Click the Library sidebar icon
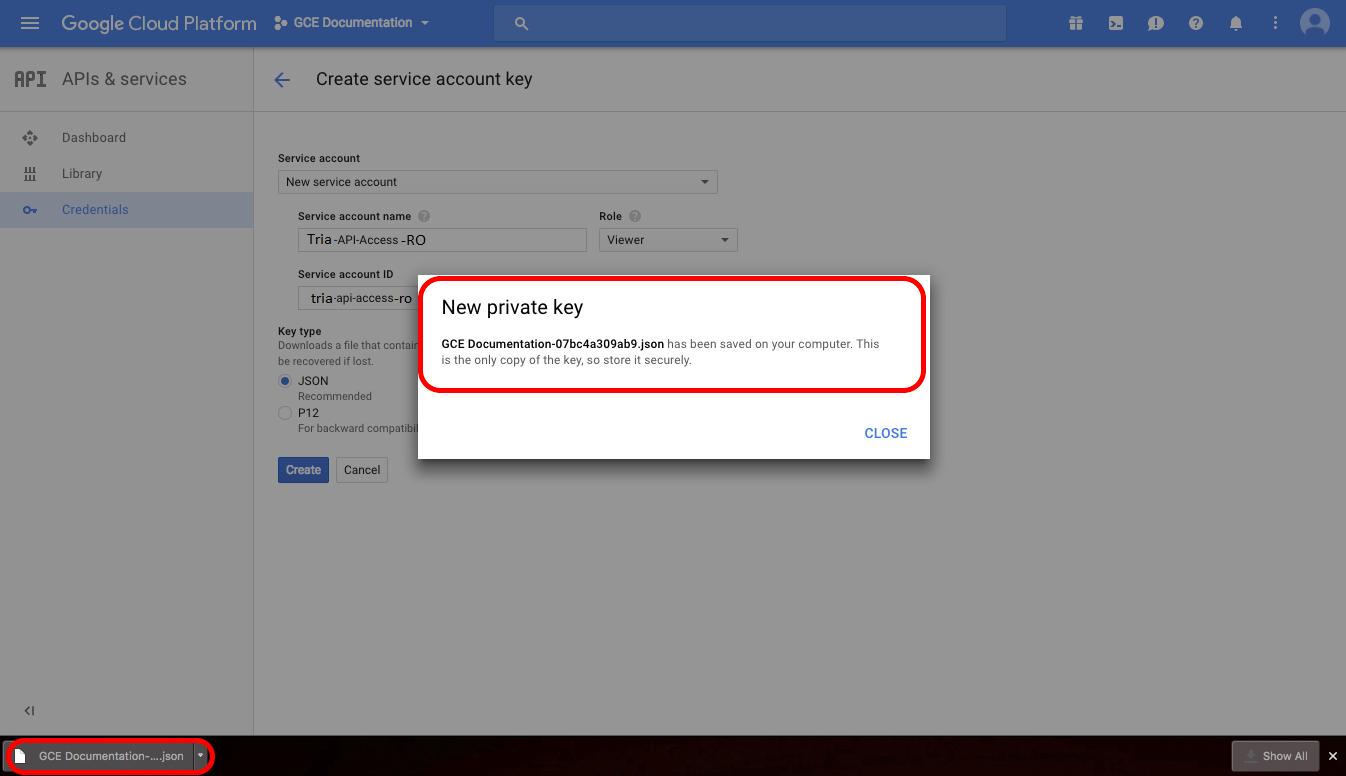Screen dimensions: 1346x776 (x=30, y=174)
